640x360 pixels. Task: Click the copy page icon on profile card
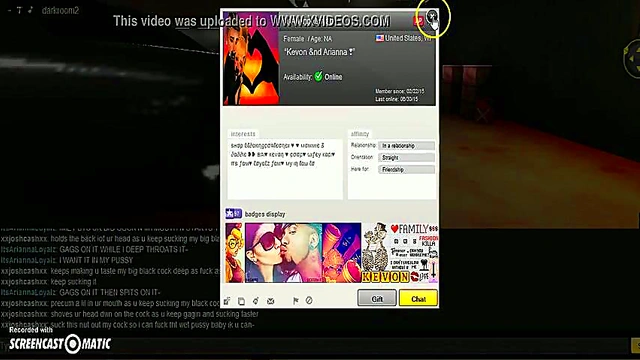coord(241,301)
